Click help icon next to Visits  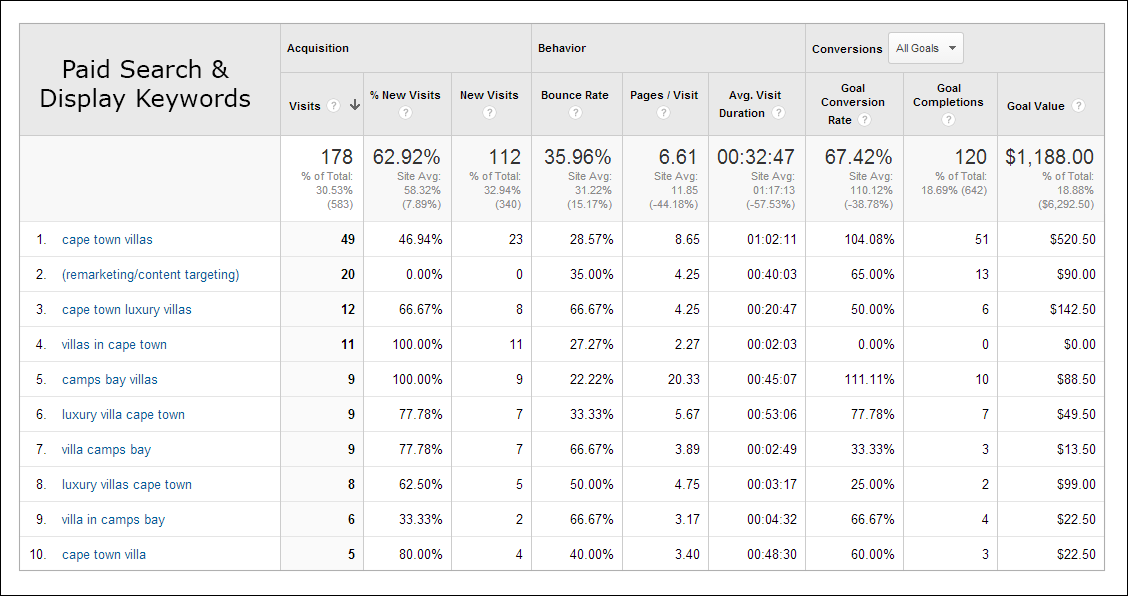333,105
